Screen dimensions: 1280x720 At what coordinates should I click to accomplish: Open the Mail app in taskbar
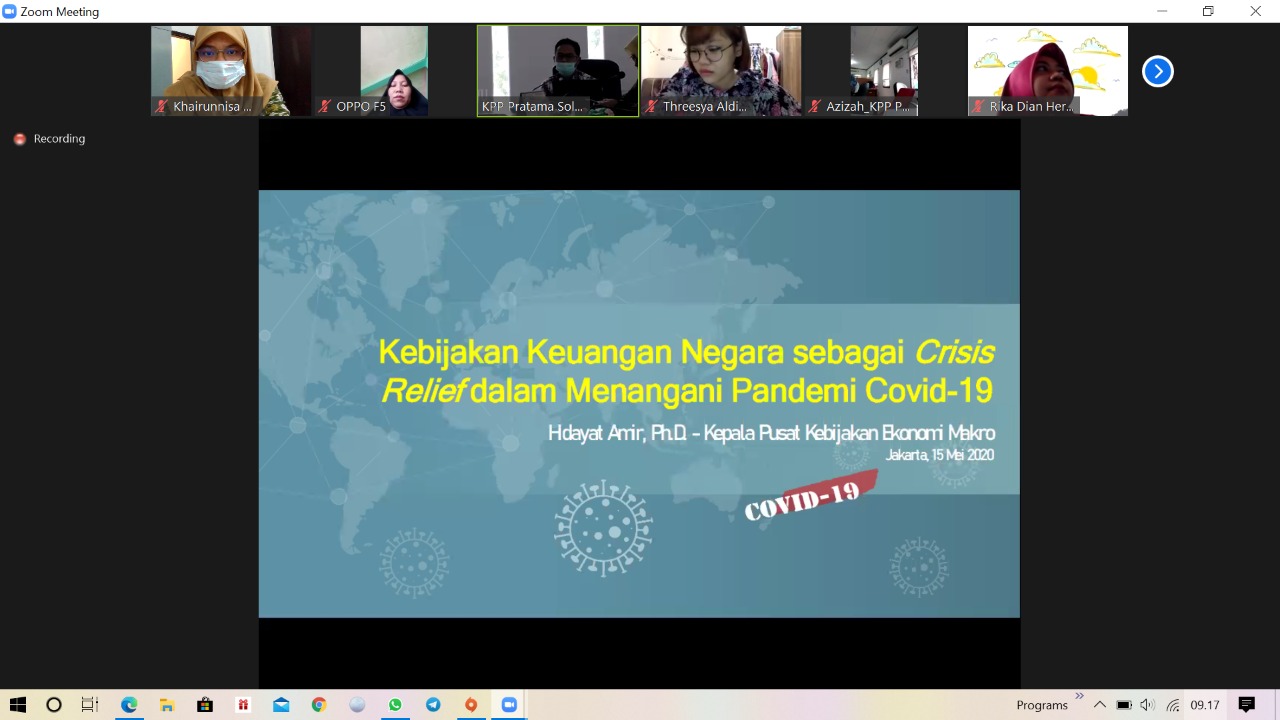point(281,705)
